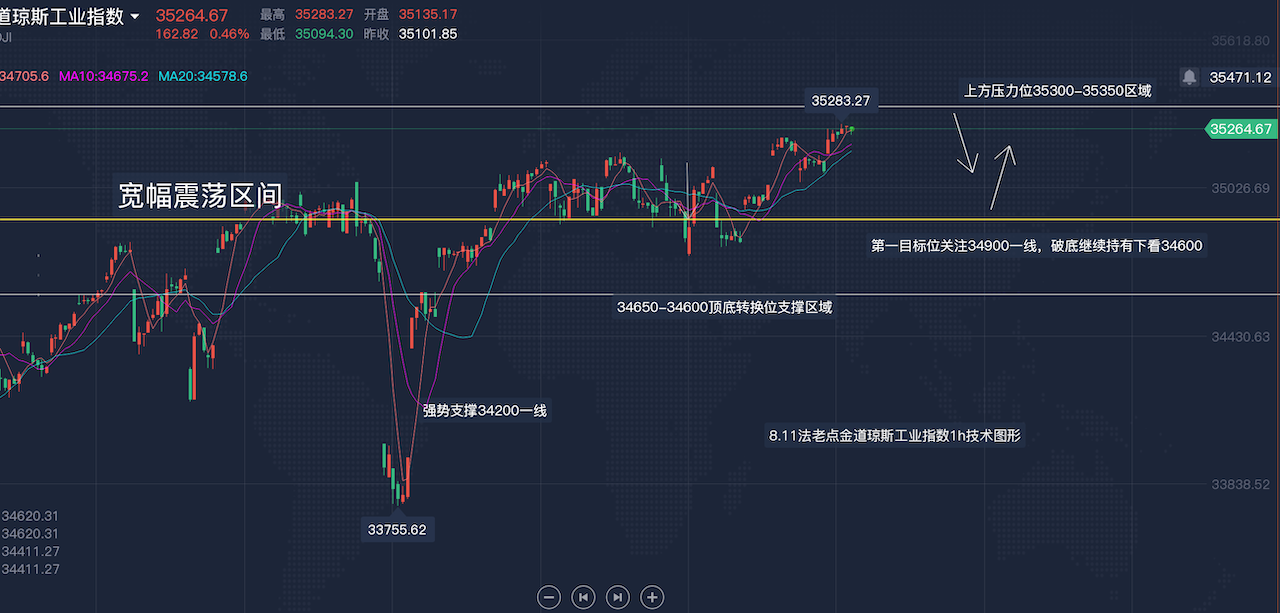Skip forward to the latest candle
Viewport: 1280px width, 613px height.
coord(618,597)
